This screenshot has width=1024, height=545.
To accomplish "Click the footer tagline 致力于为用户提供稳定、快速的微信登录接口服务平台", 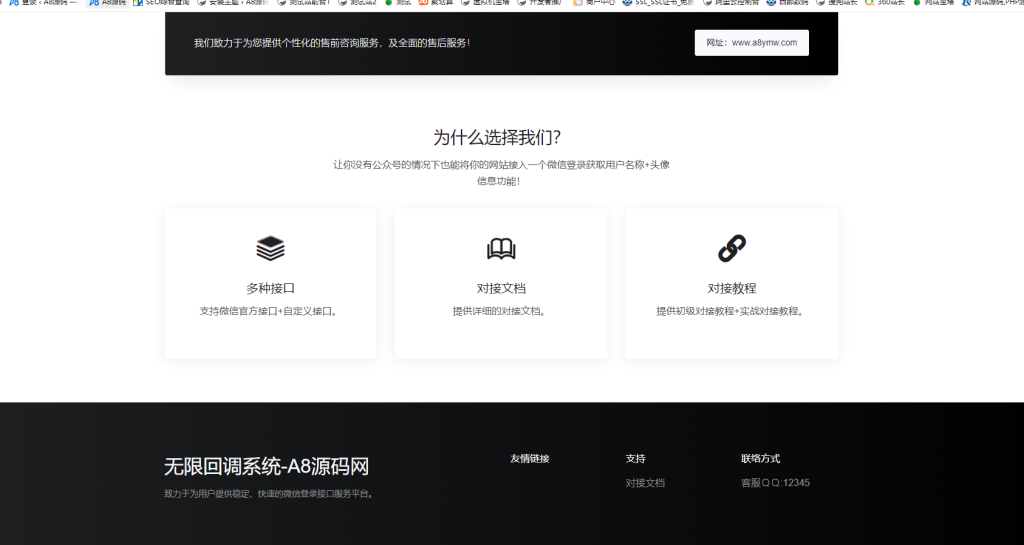I will 270,494.
